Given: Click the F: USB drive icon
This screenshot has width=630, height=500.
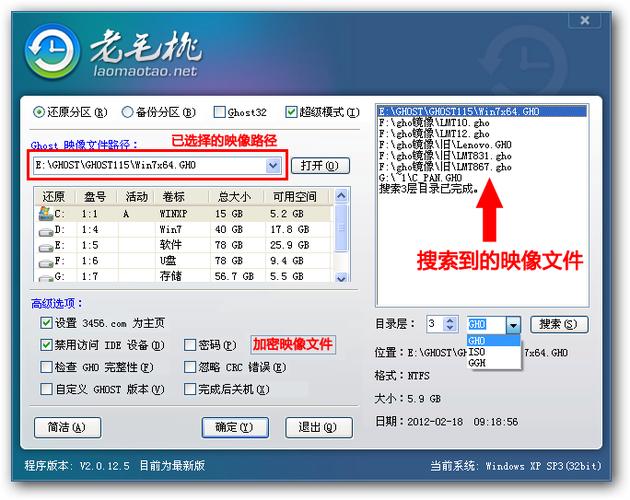Looking at the screenshot, I should 46,260.
